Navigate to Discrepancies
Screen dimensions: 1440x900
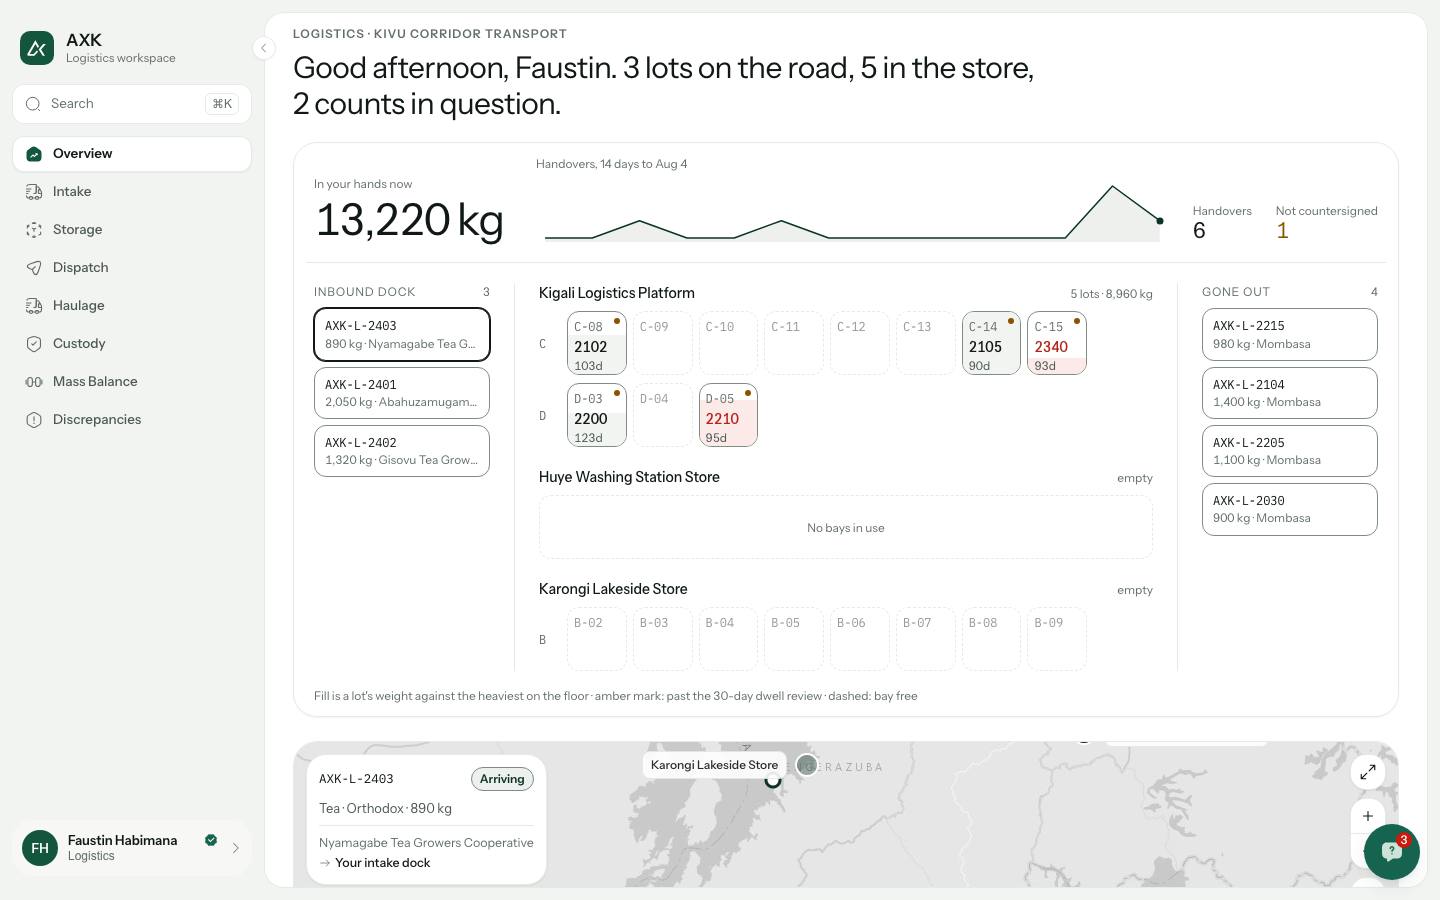coord(132,420)
